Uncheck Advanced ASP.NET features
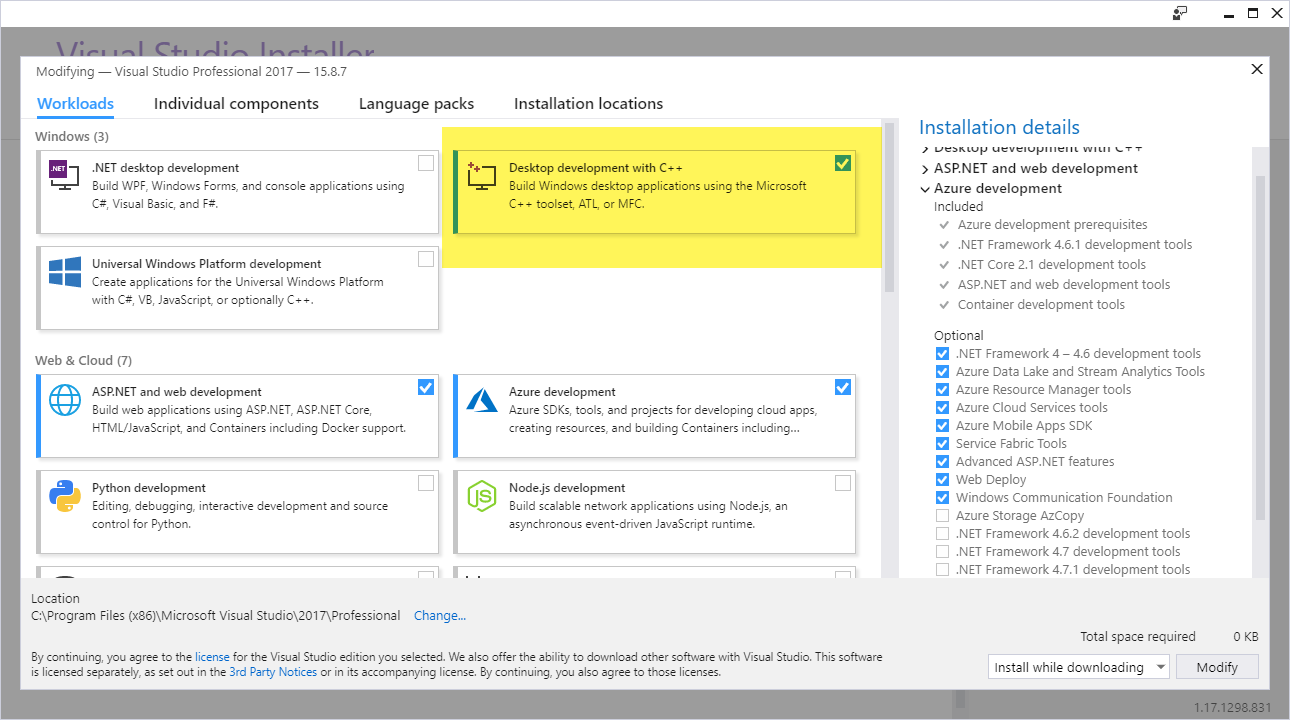1290x720 pixels. click(x=942, y=462)
